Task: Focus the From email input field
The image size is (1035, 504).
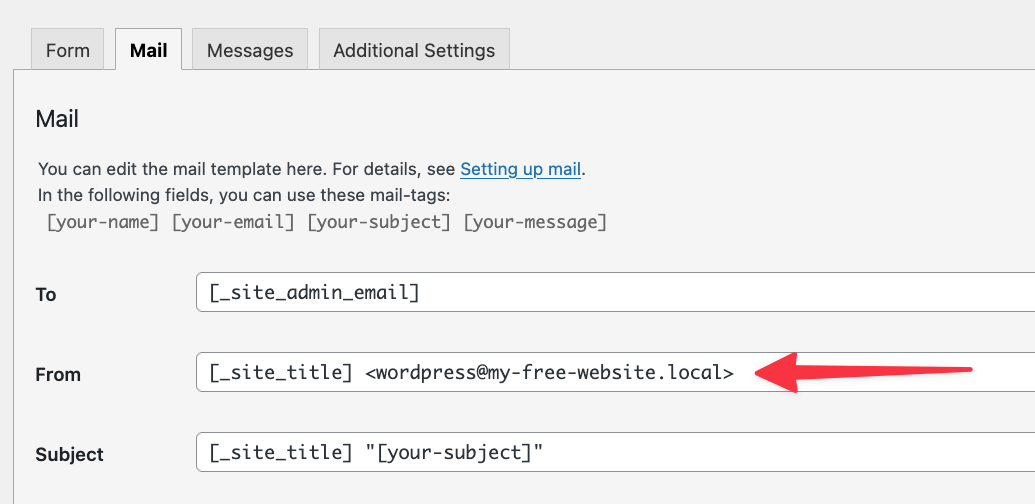Action: (x=615, y=372)
